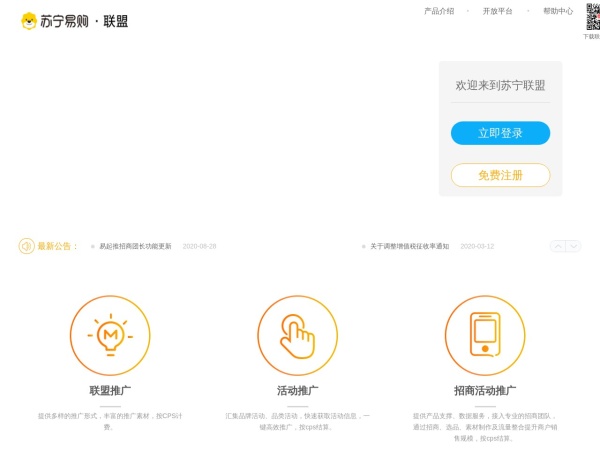Click the Suning lion logo icon
The height and width of the screenshot is (450, 600).
coord(29,21)
